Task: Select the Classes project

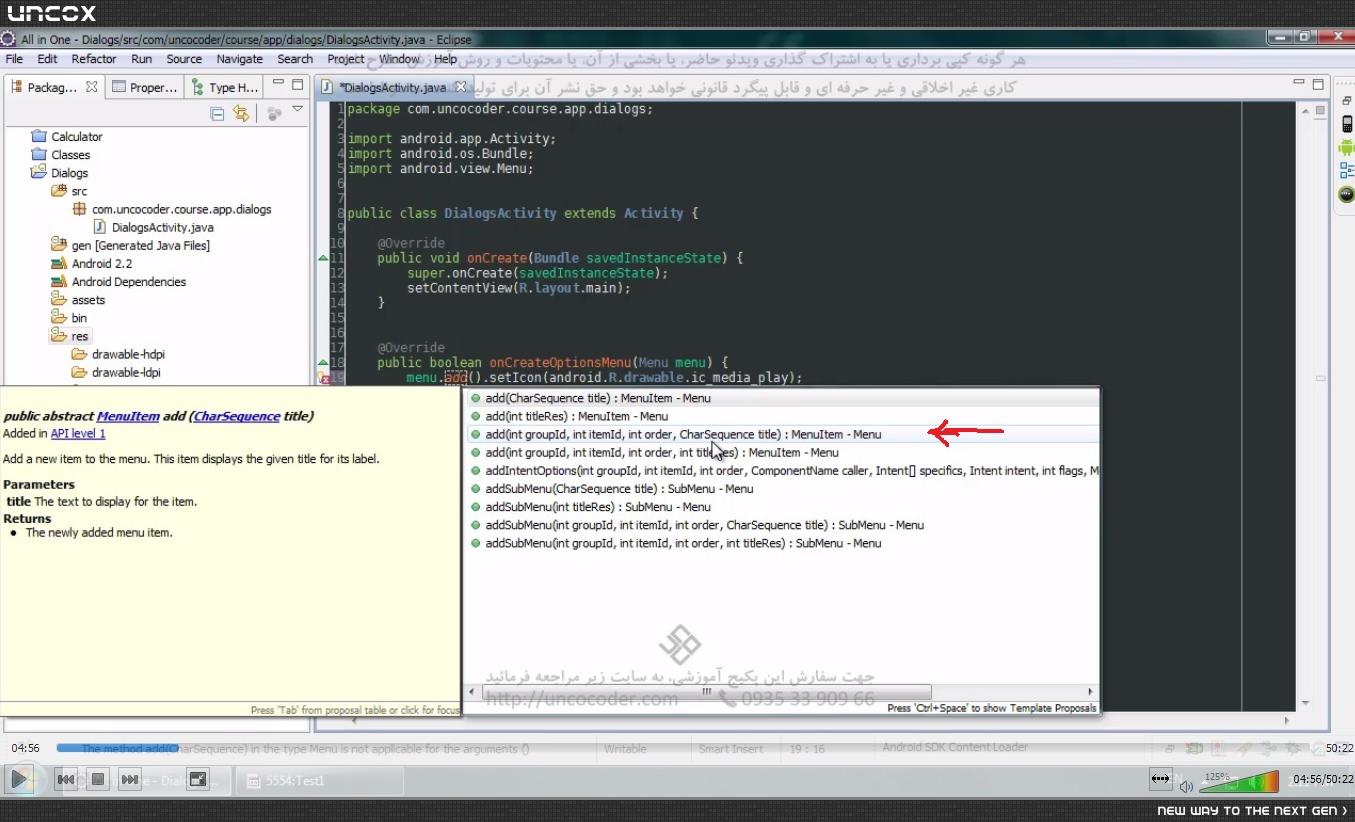Action: [x=60, y=155]
